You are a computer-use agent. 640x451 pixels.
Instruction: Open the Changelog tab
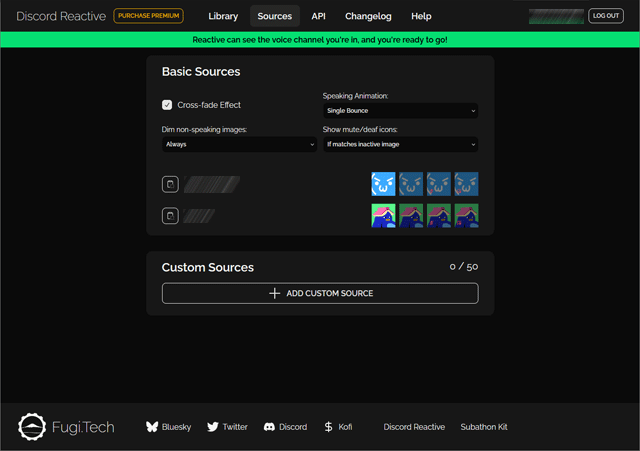pyautogui.click(x=369, y=16)
